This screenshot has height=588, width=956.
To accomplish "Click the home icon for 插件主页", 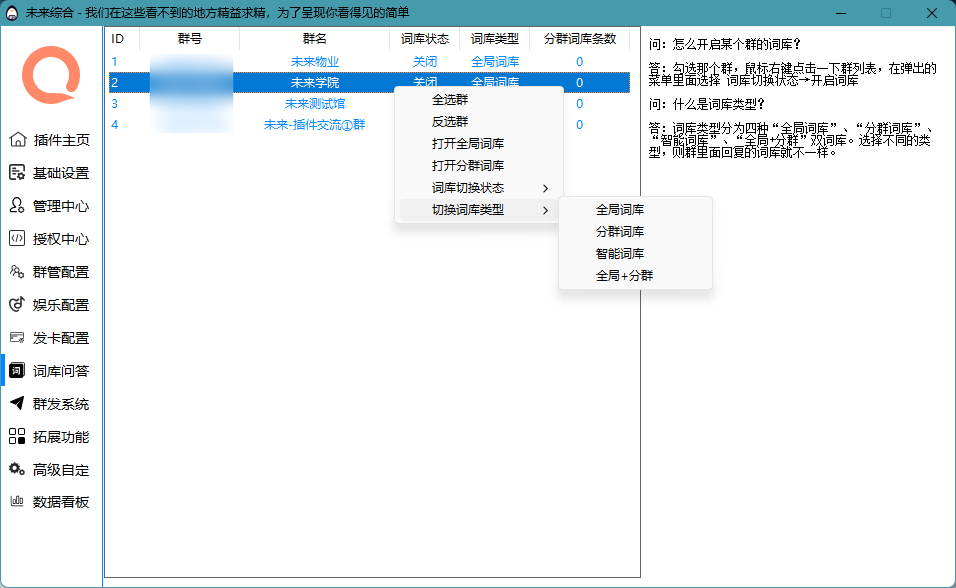I will tap(17, 140).
